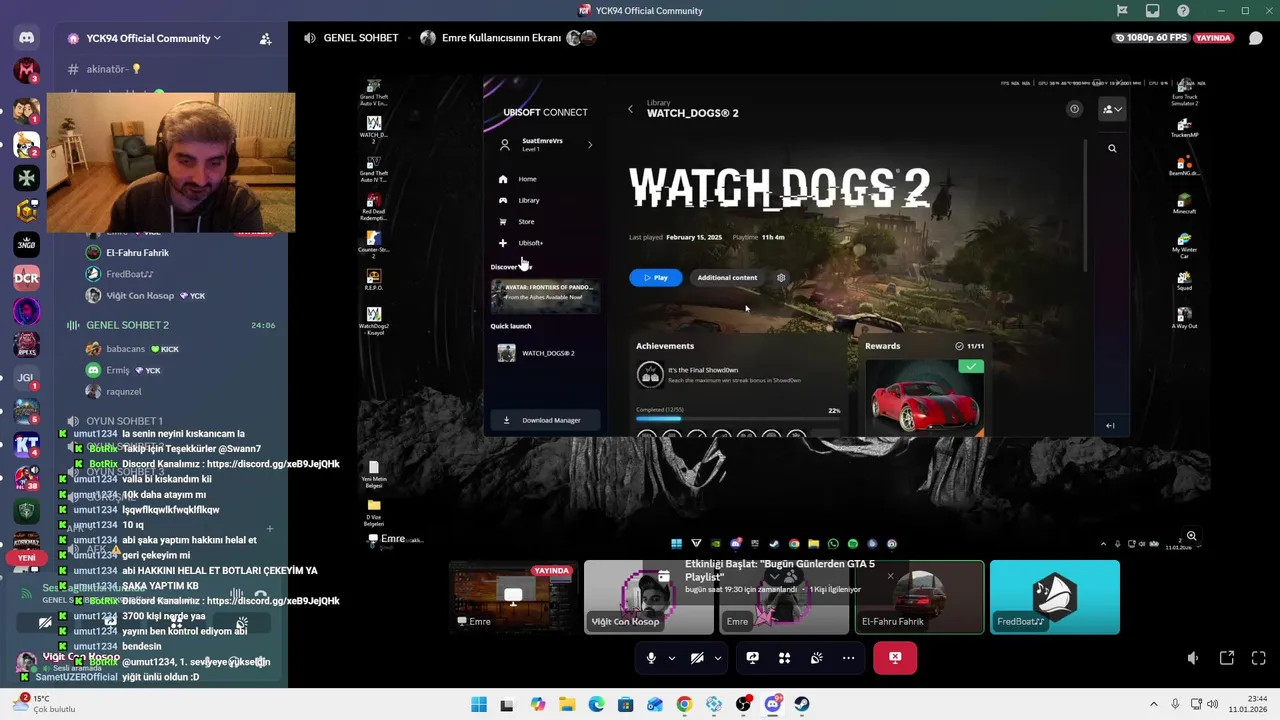Expand SuatEmreVrs profile arrow in Ubisoft Connect
Viewport: 1280px width, 720px height.
tap(590, 145)
